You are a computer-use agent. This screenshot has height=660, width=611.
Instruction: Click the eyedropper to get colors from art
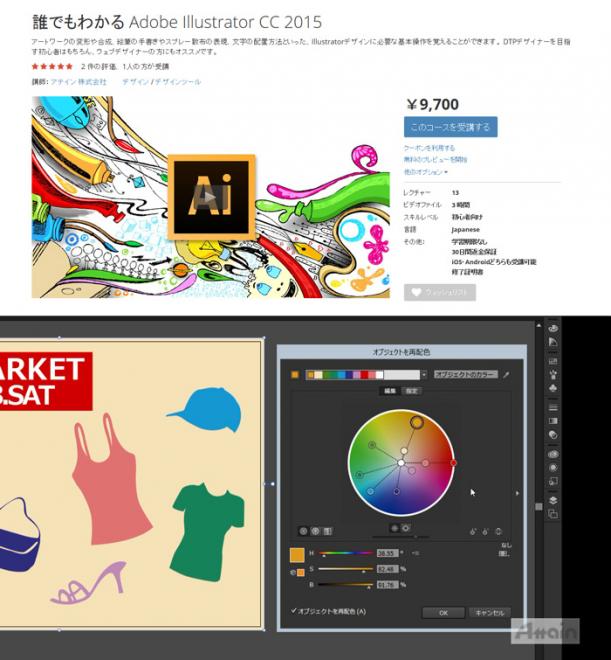click(506, 374)
